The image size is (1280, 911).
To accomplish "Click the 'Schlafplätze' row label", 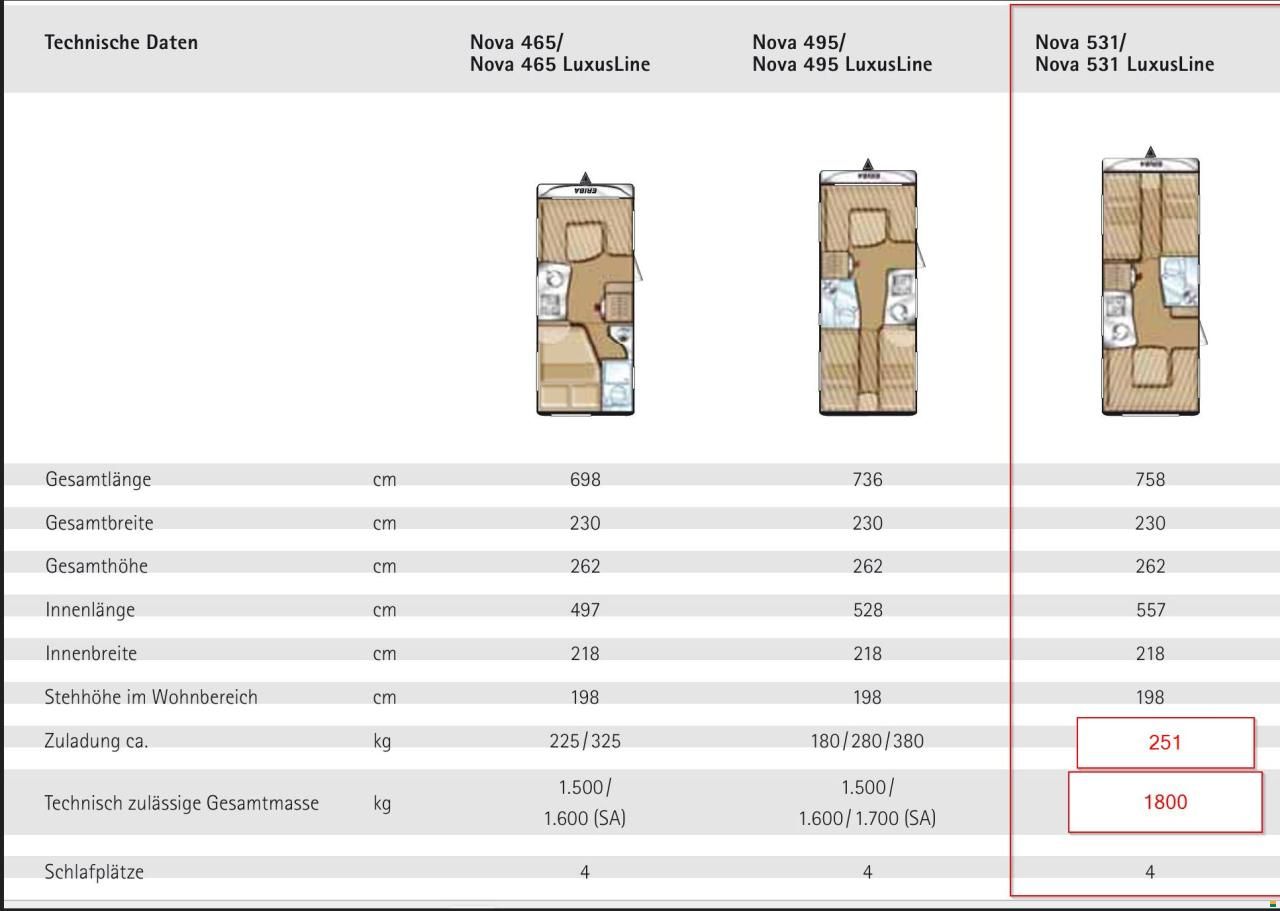I will [x=94, y=872].
